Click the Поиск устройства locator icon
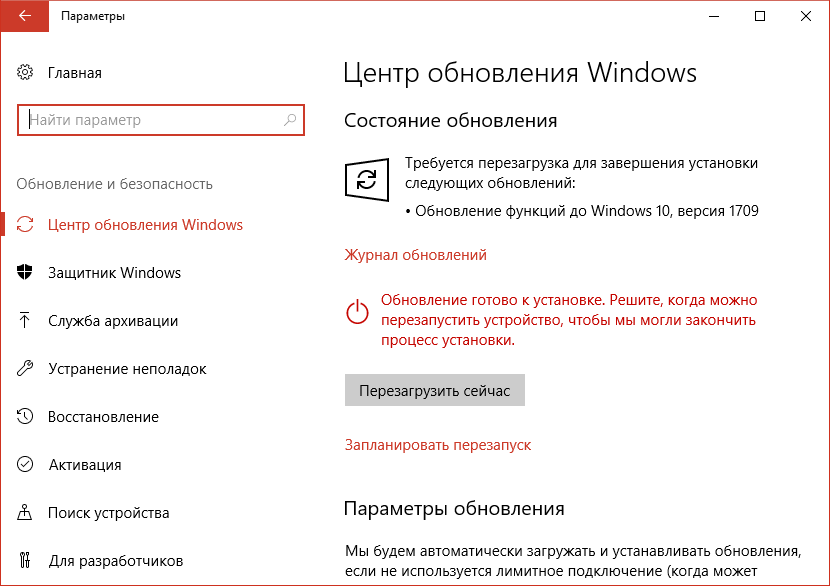Image resolution: width=830 pixels, height=586 pixels. (25, 512)
